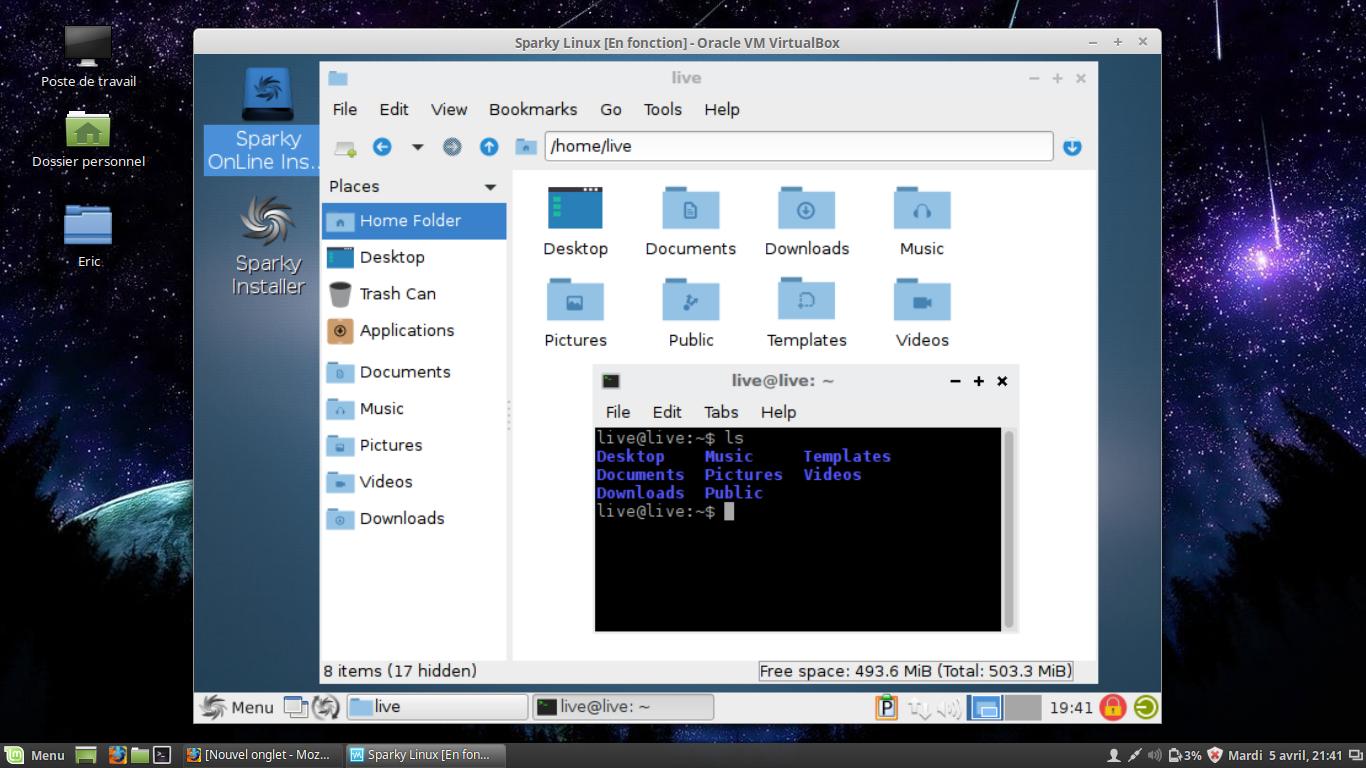Open the Tools menu
1366x768 pixels.
(x=662, y=109)
